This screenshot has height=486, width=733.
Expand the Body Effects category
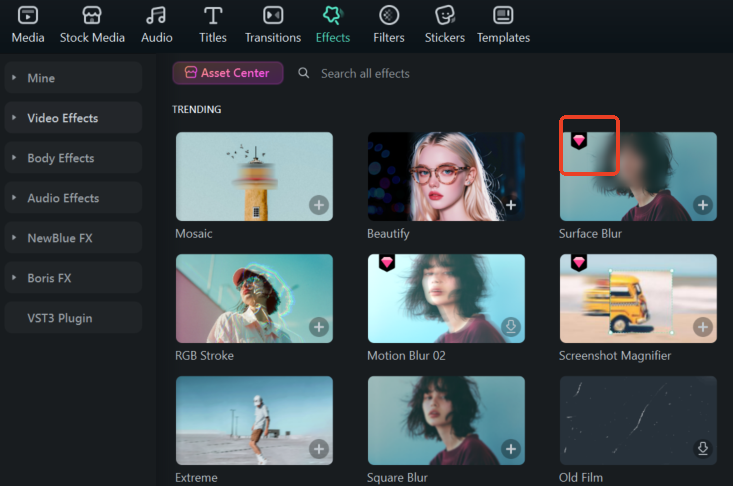(14, 158)
